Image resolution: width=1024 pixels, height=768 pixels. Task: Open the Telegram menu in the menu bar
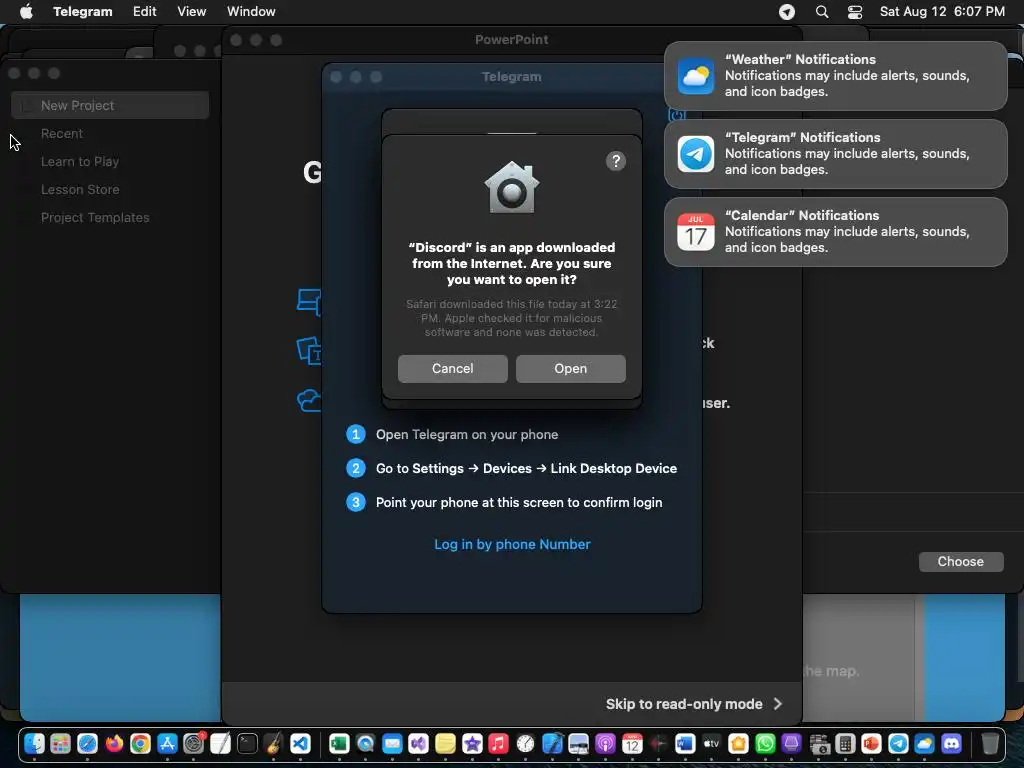click(x=82, y=11)
